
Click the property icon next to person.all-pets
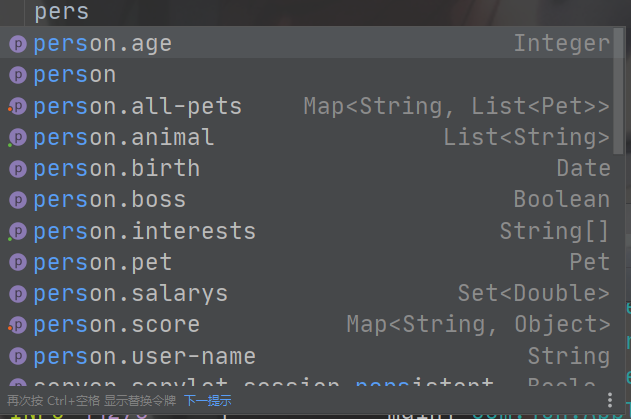click(17, 107)
